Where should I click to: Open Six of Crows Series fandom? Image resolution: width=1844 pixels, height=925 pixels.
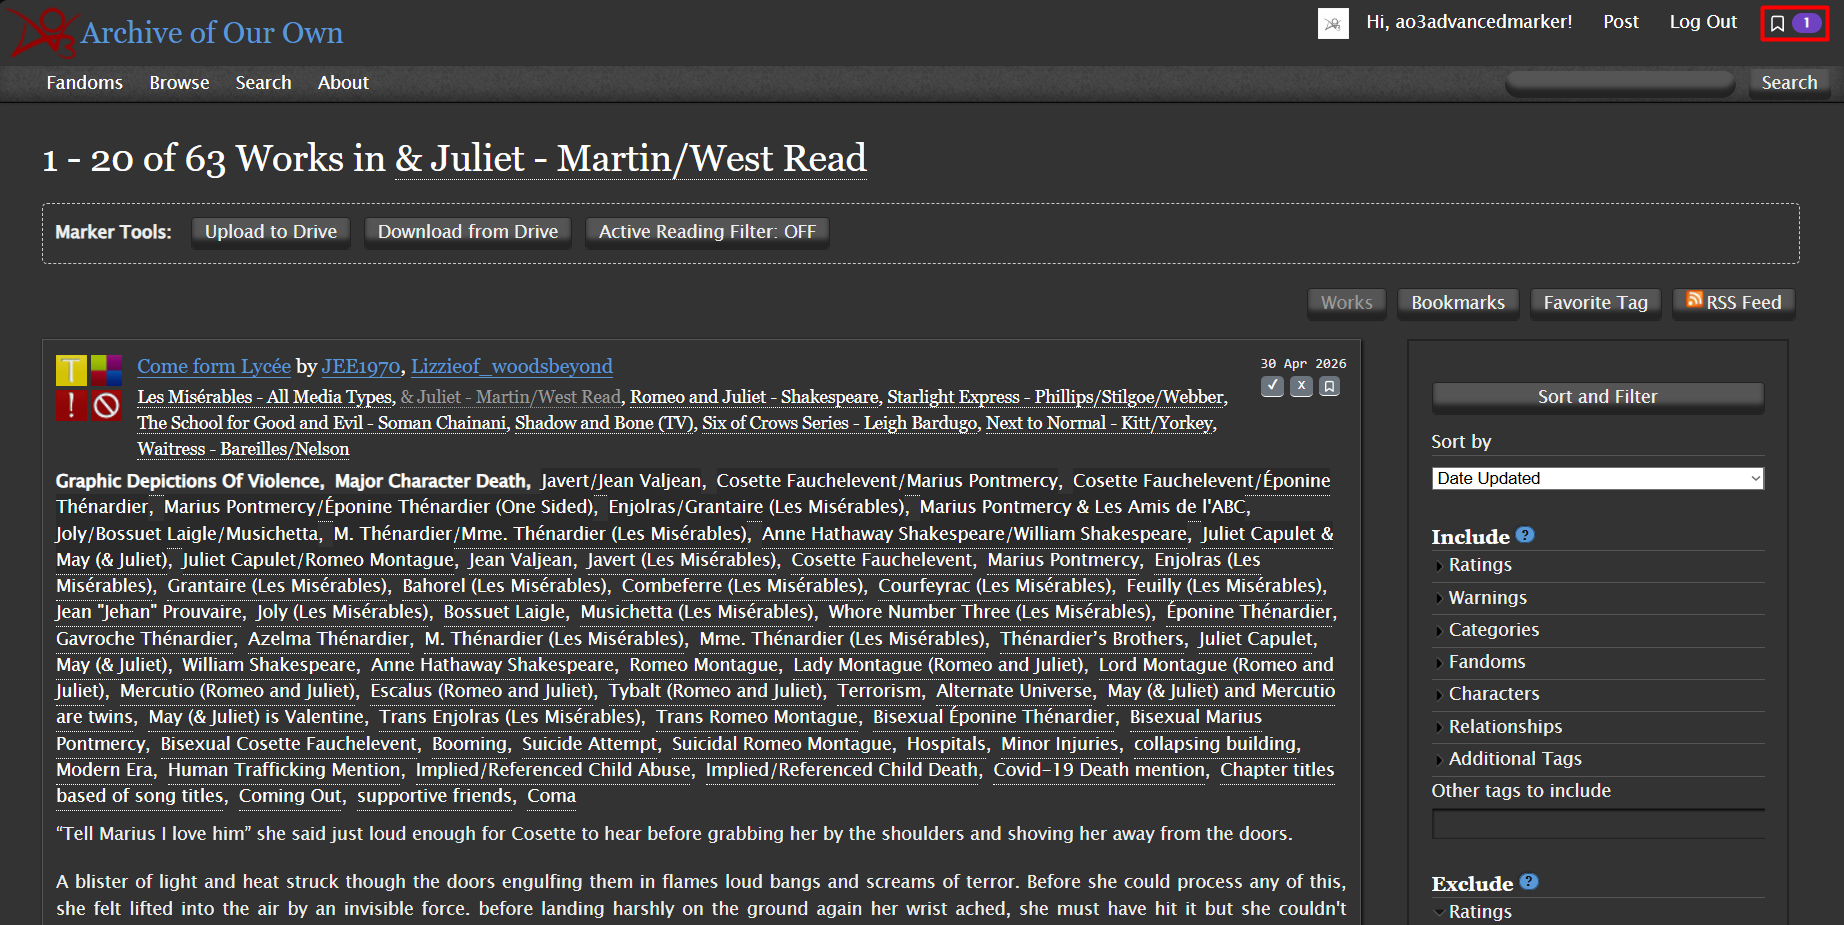[x=840, y=423]
